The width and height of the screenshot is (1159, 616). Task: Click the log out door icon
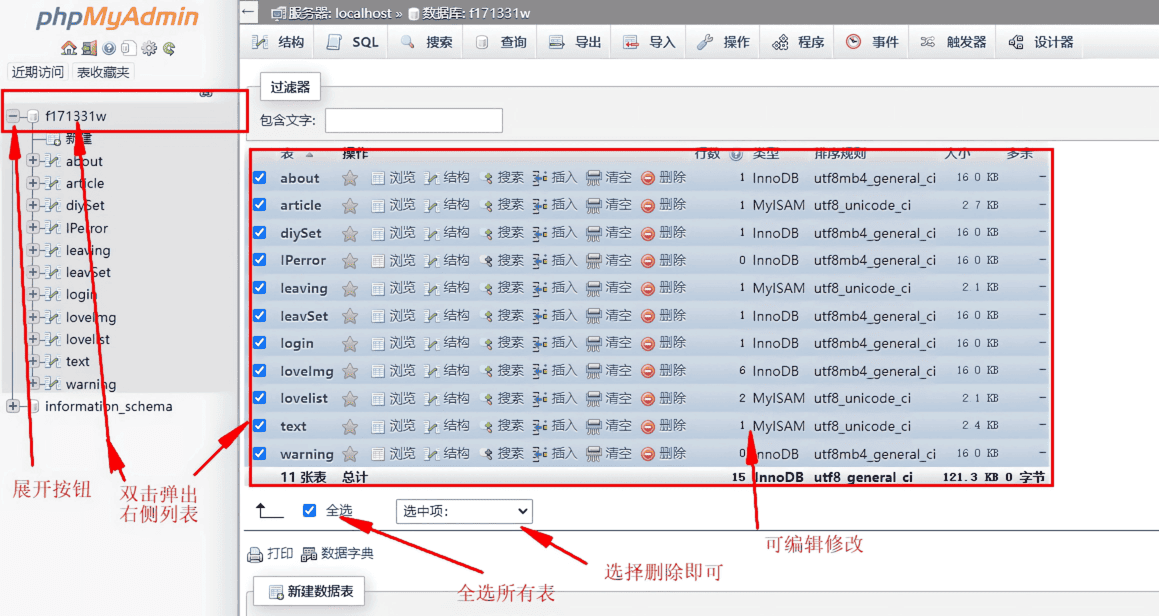[x=89, y=48]
